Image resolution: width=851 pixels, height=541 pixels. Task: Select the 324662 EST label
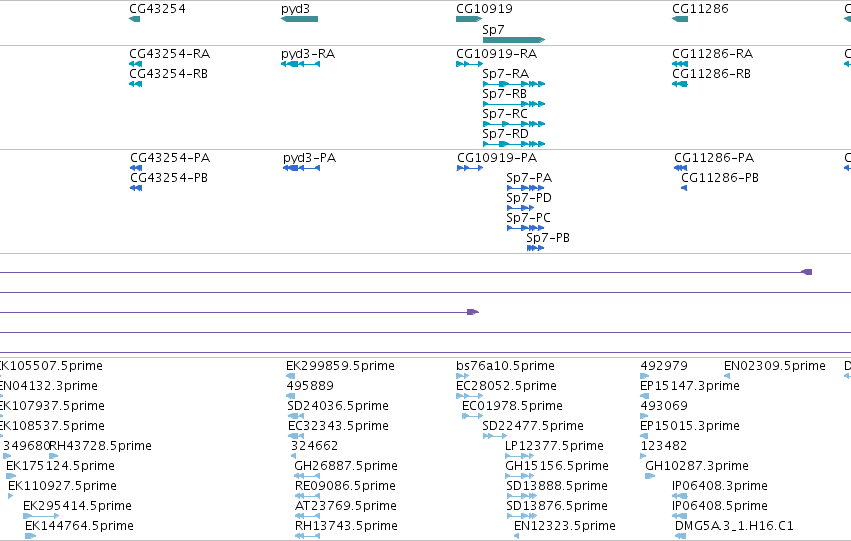(x=315, y=446)
